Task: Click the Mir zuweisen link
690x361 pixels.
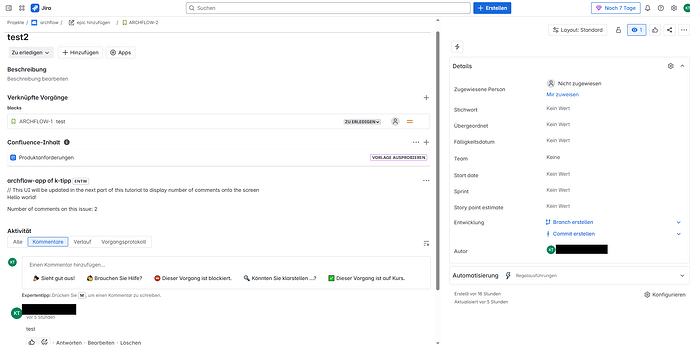Action: pos(562,94)
